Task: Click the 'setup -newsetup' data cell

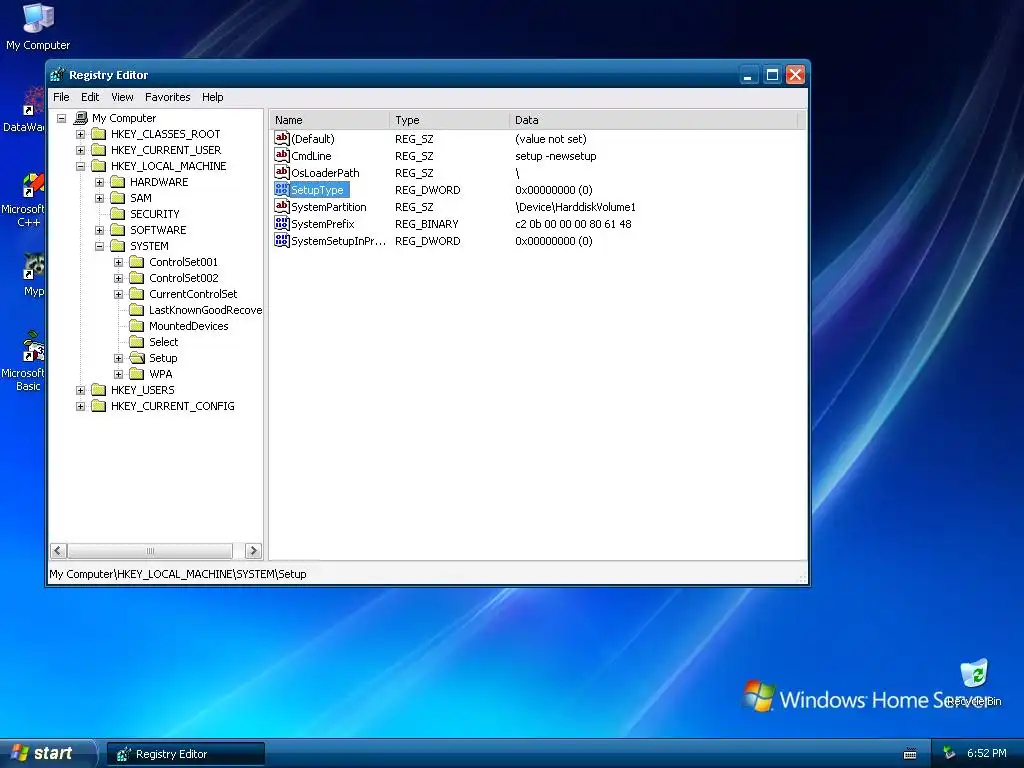Action: tap(556, 156)
